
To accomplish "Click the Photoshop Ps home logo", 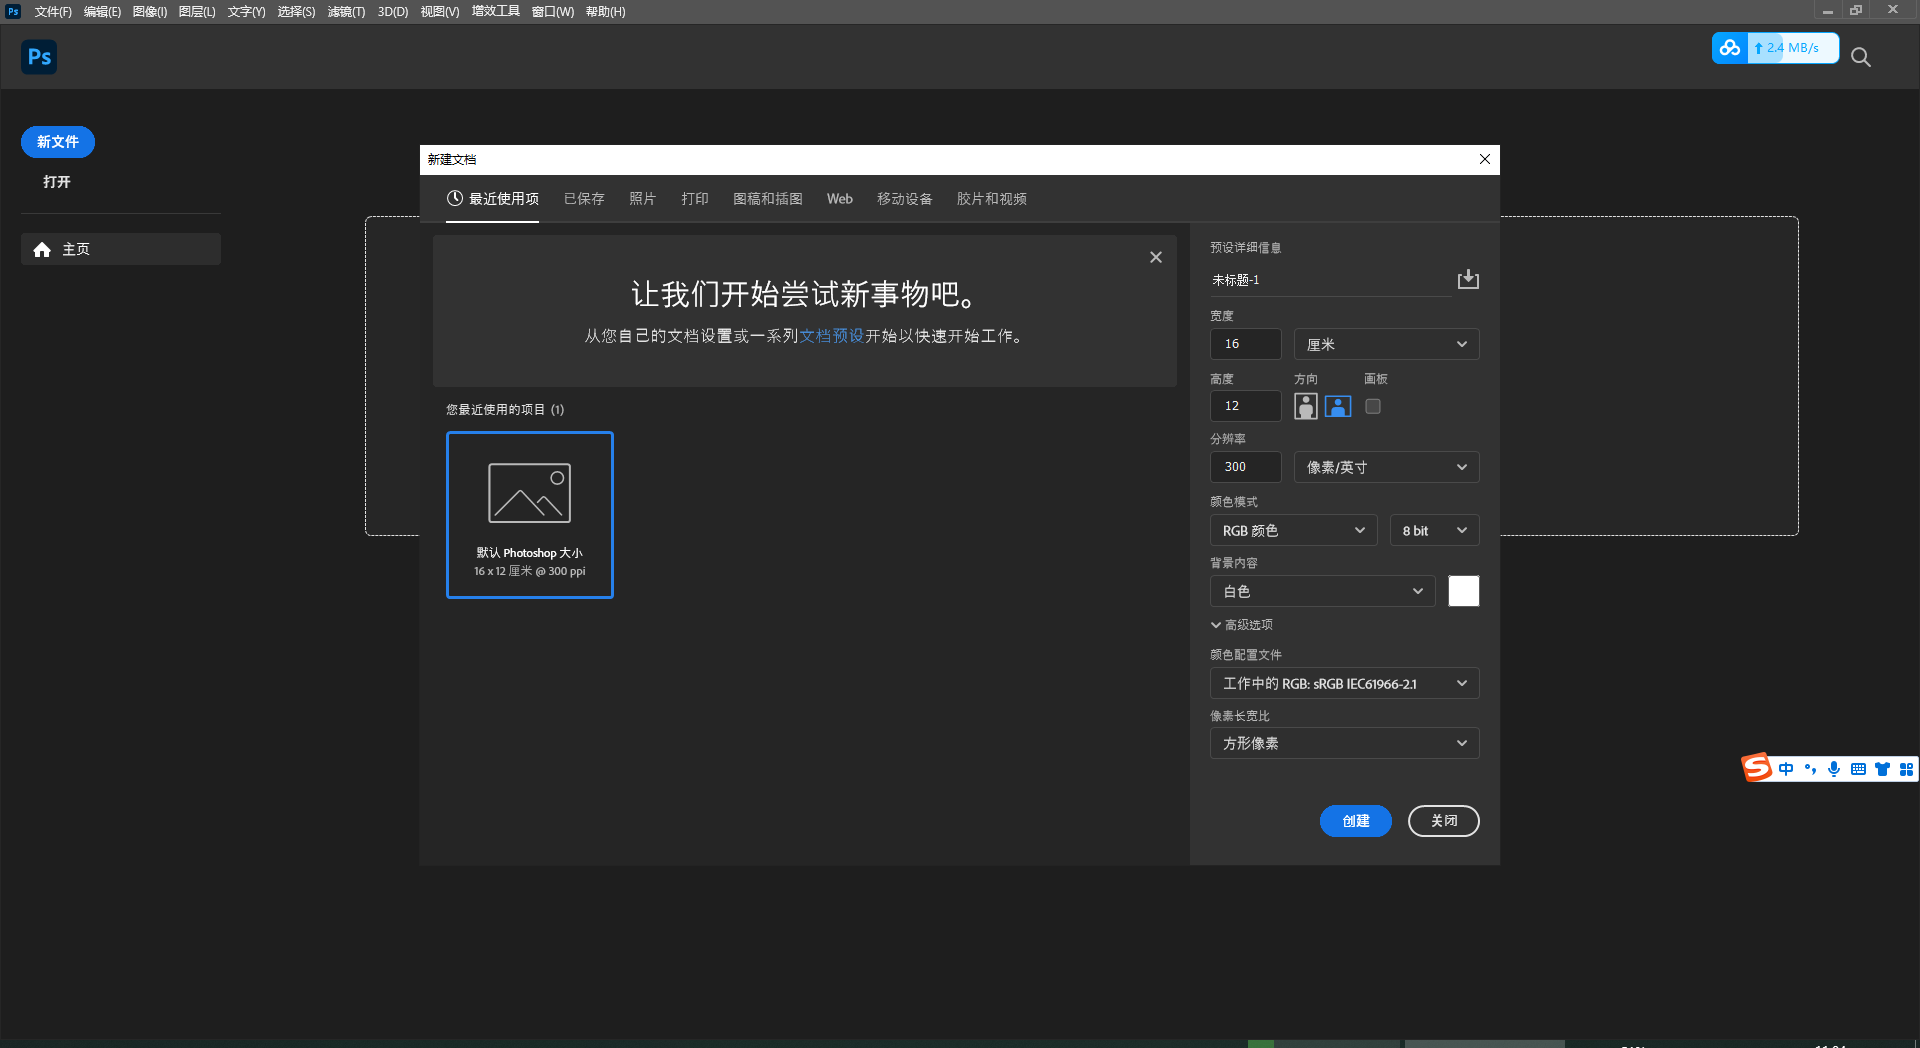I will click(x=39, y=57).
